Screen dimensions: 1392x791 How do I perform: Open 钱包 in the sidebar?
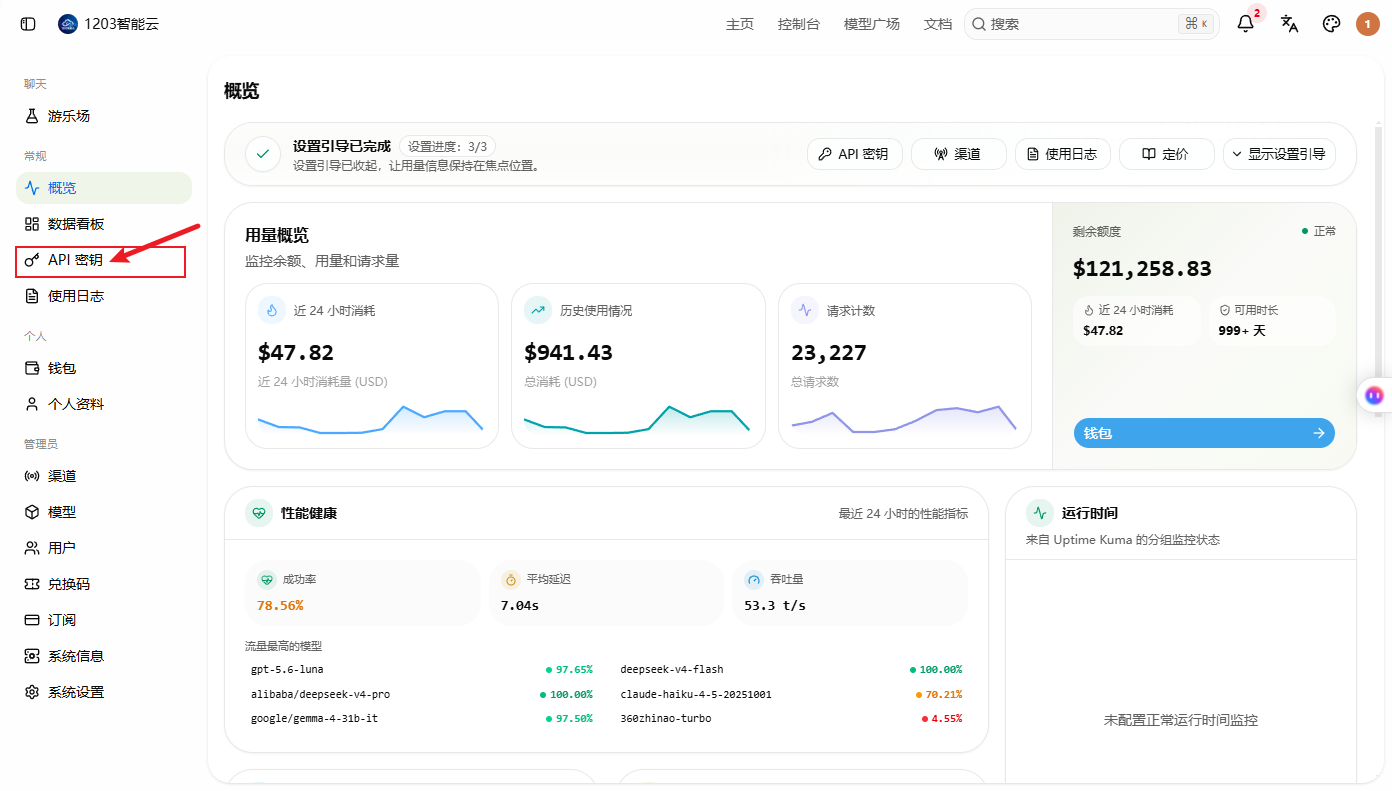click(x=104, y=368)
